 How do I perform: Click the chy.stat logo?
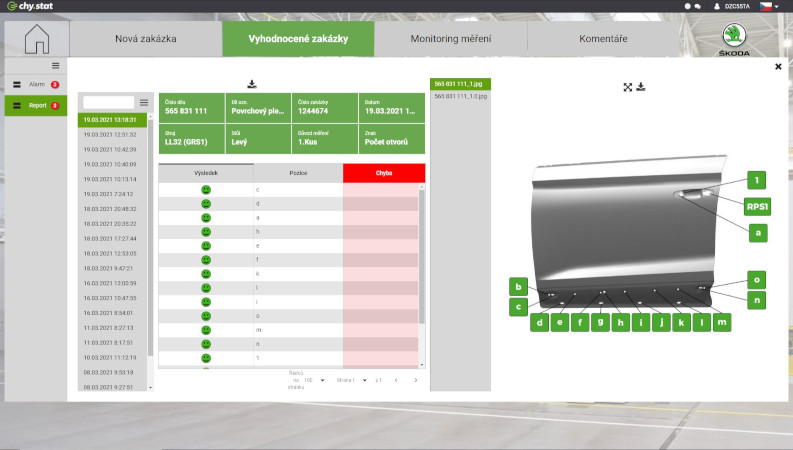[30, 6]
